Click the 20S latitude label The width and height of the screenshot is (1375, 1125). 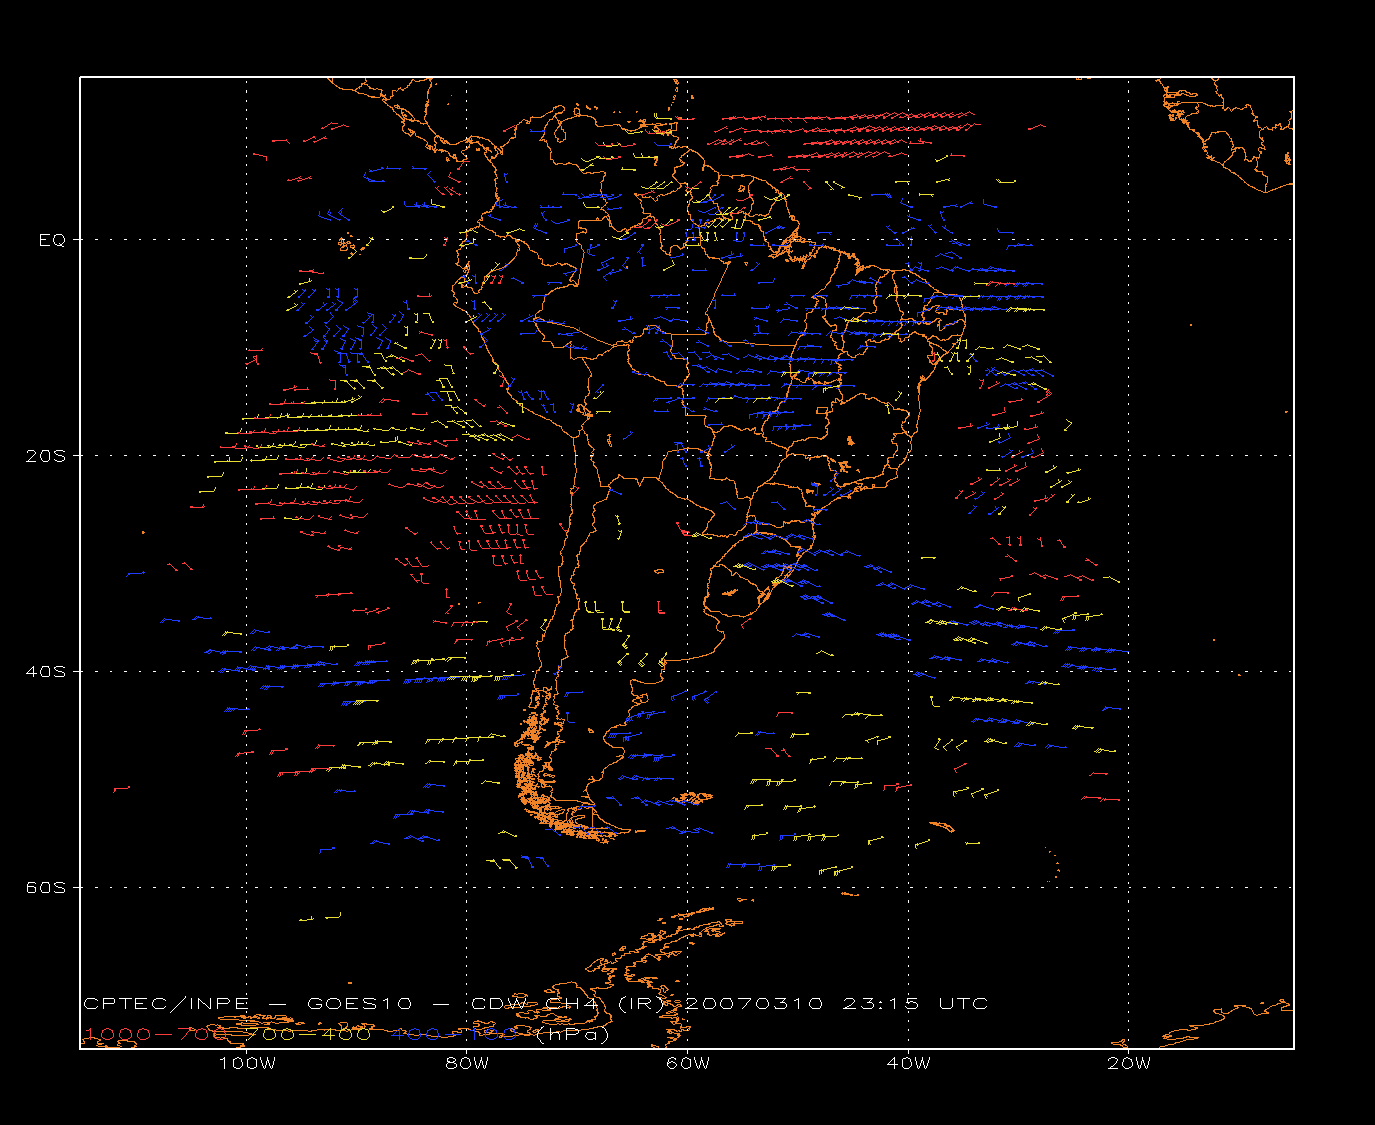tap(48, 456)
